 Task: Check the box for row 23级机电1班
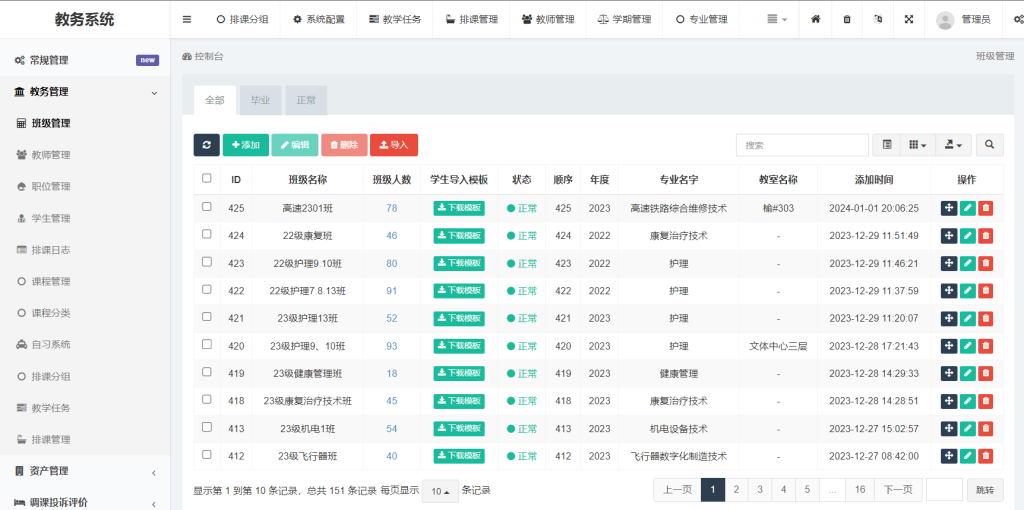pos(207,426)
